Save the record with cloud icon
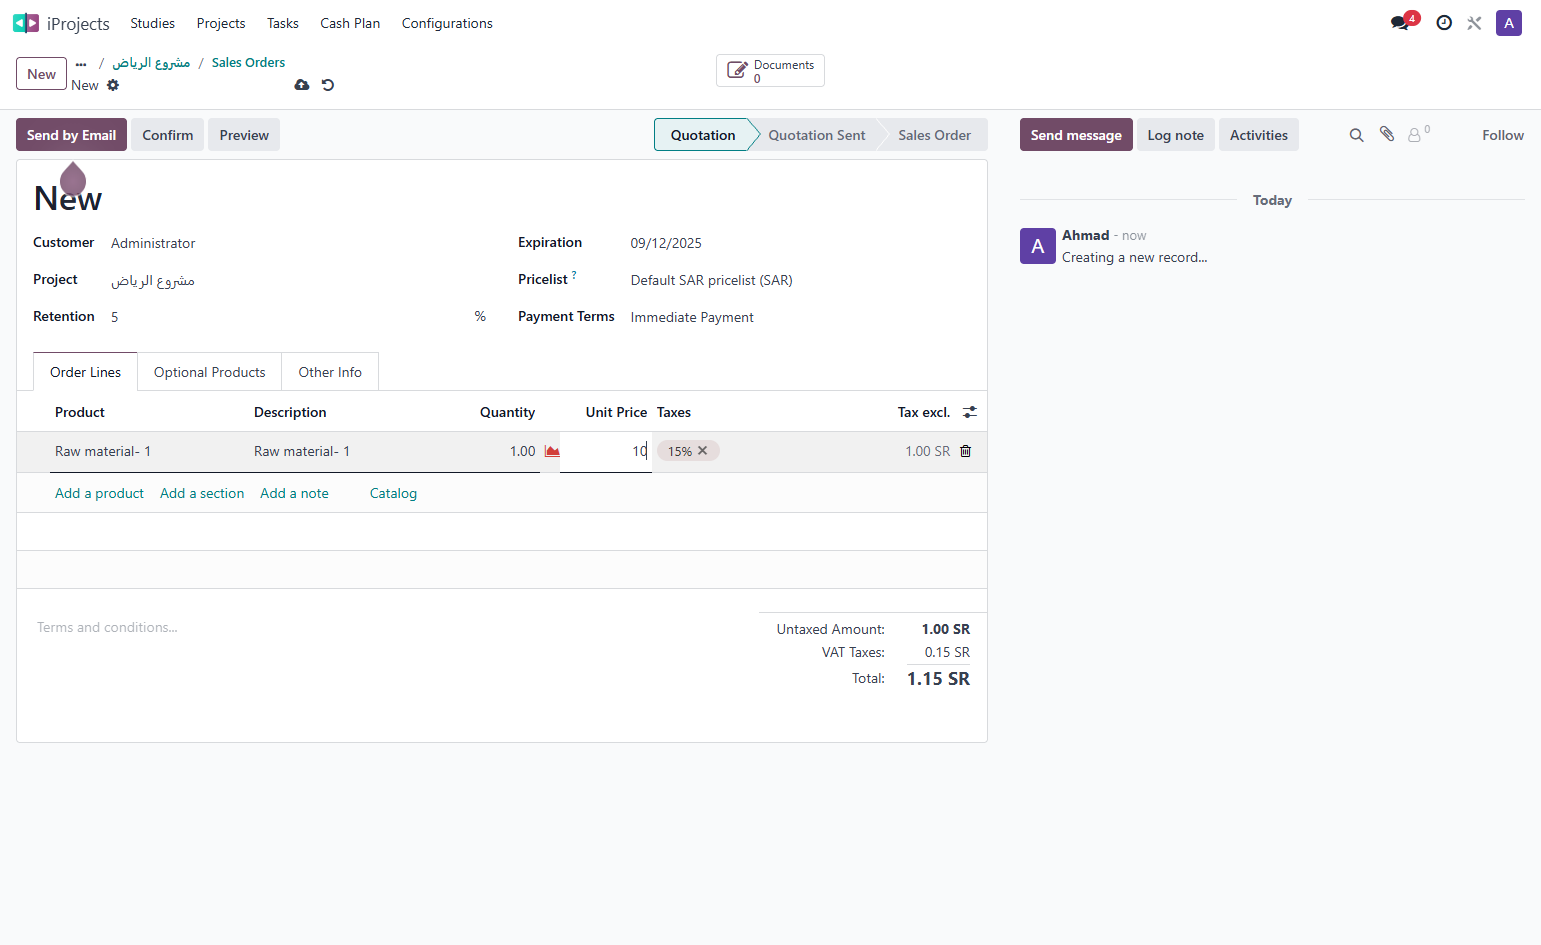The image size is (1541, 945). pos(302,85)
